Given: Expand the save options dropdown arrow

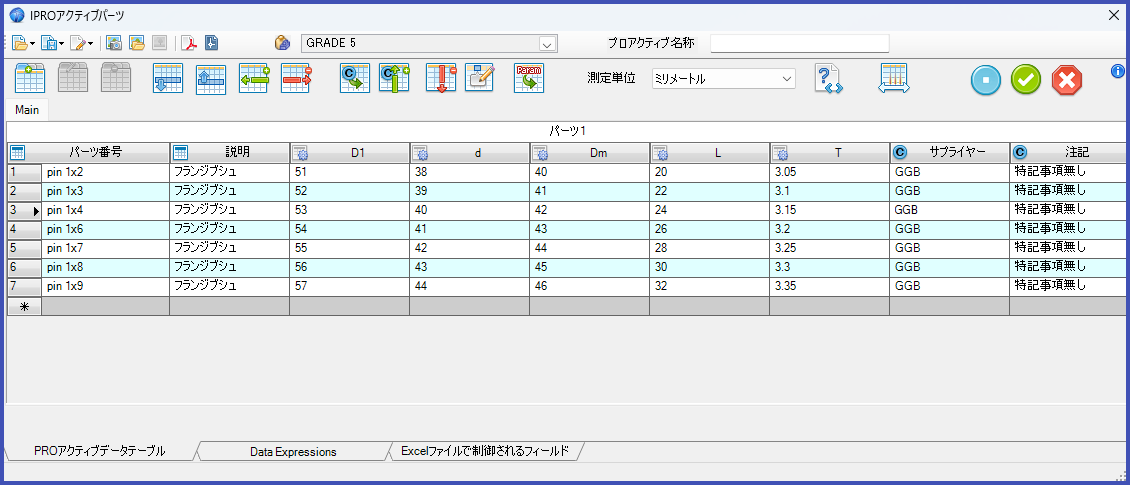Looking at the screenshot, I should 61,44.
